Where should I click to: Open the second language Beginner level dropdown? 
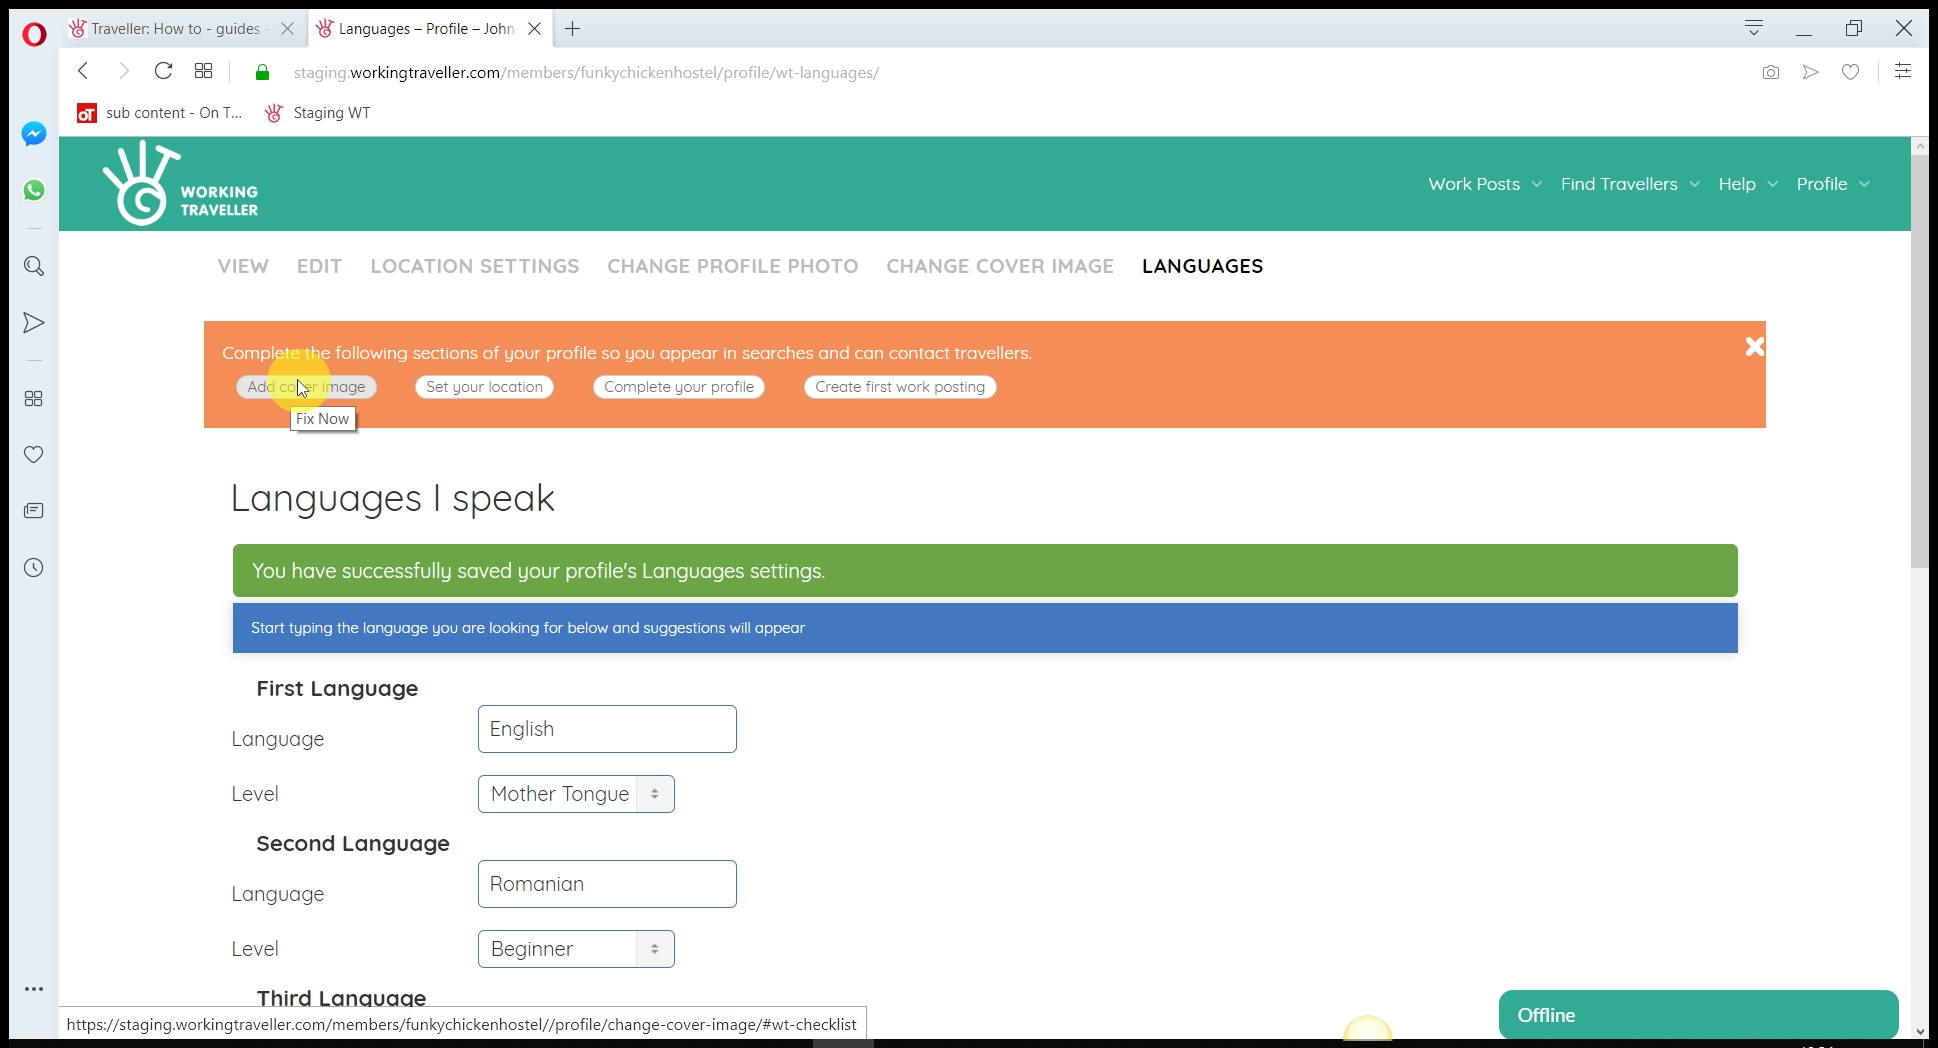[576, 949]
